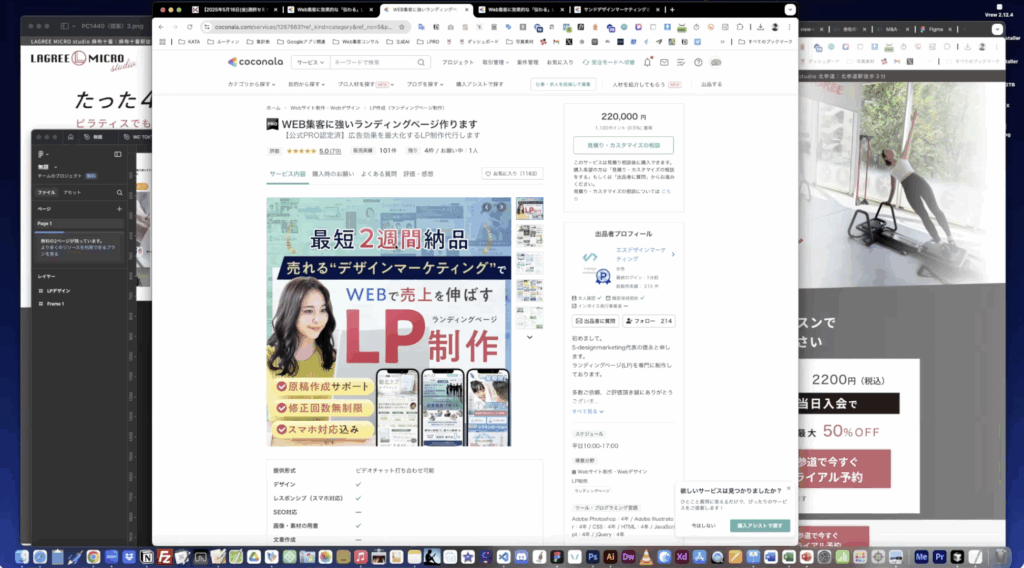
Task: Go back in front Chrome window
Action: tap(161, 27)
